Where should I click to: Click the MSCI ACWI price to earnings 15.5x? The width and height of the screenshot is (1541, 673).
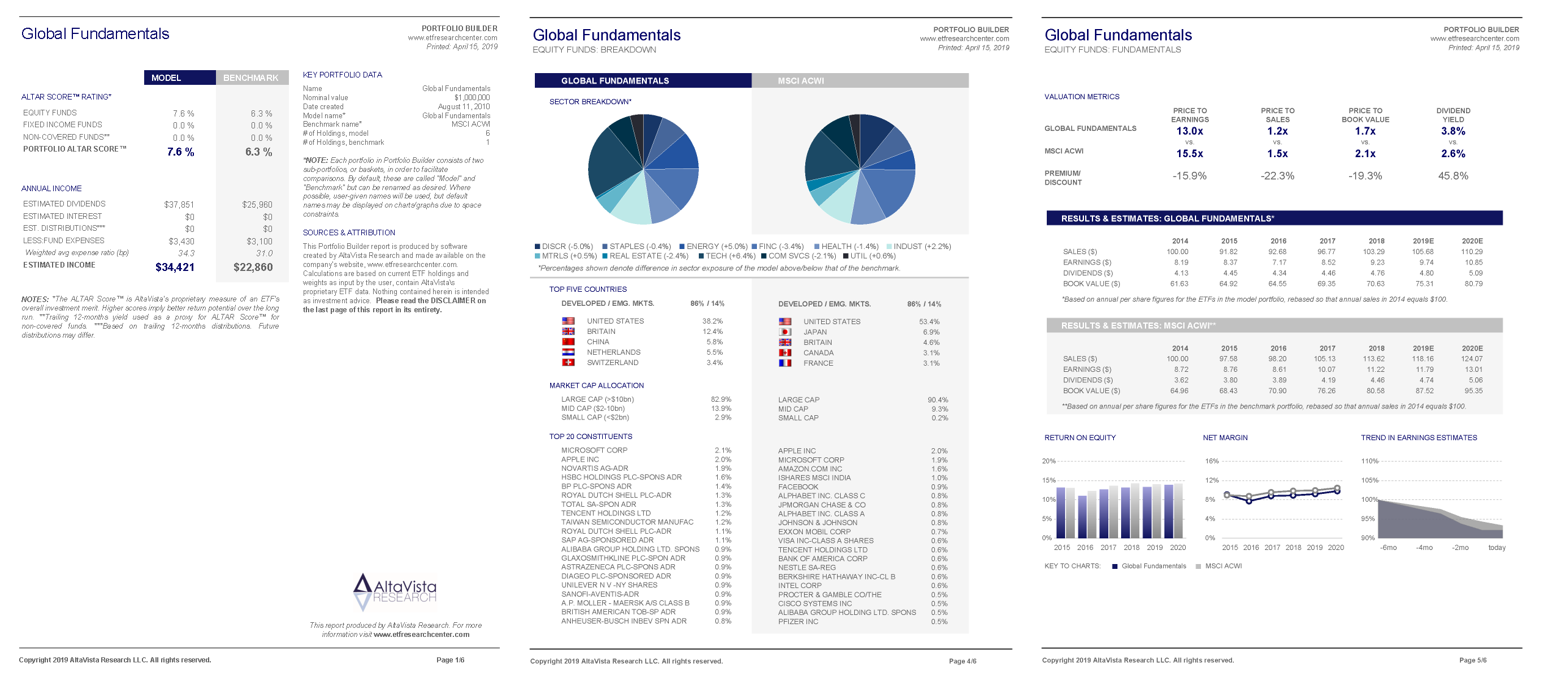point(1190,153)
